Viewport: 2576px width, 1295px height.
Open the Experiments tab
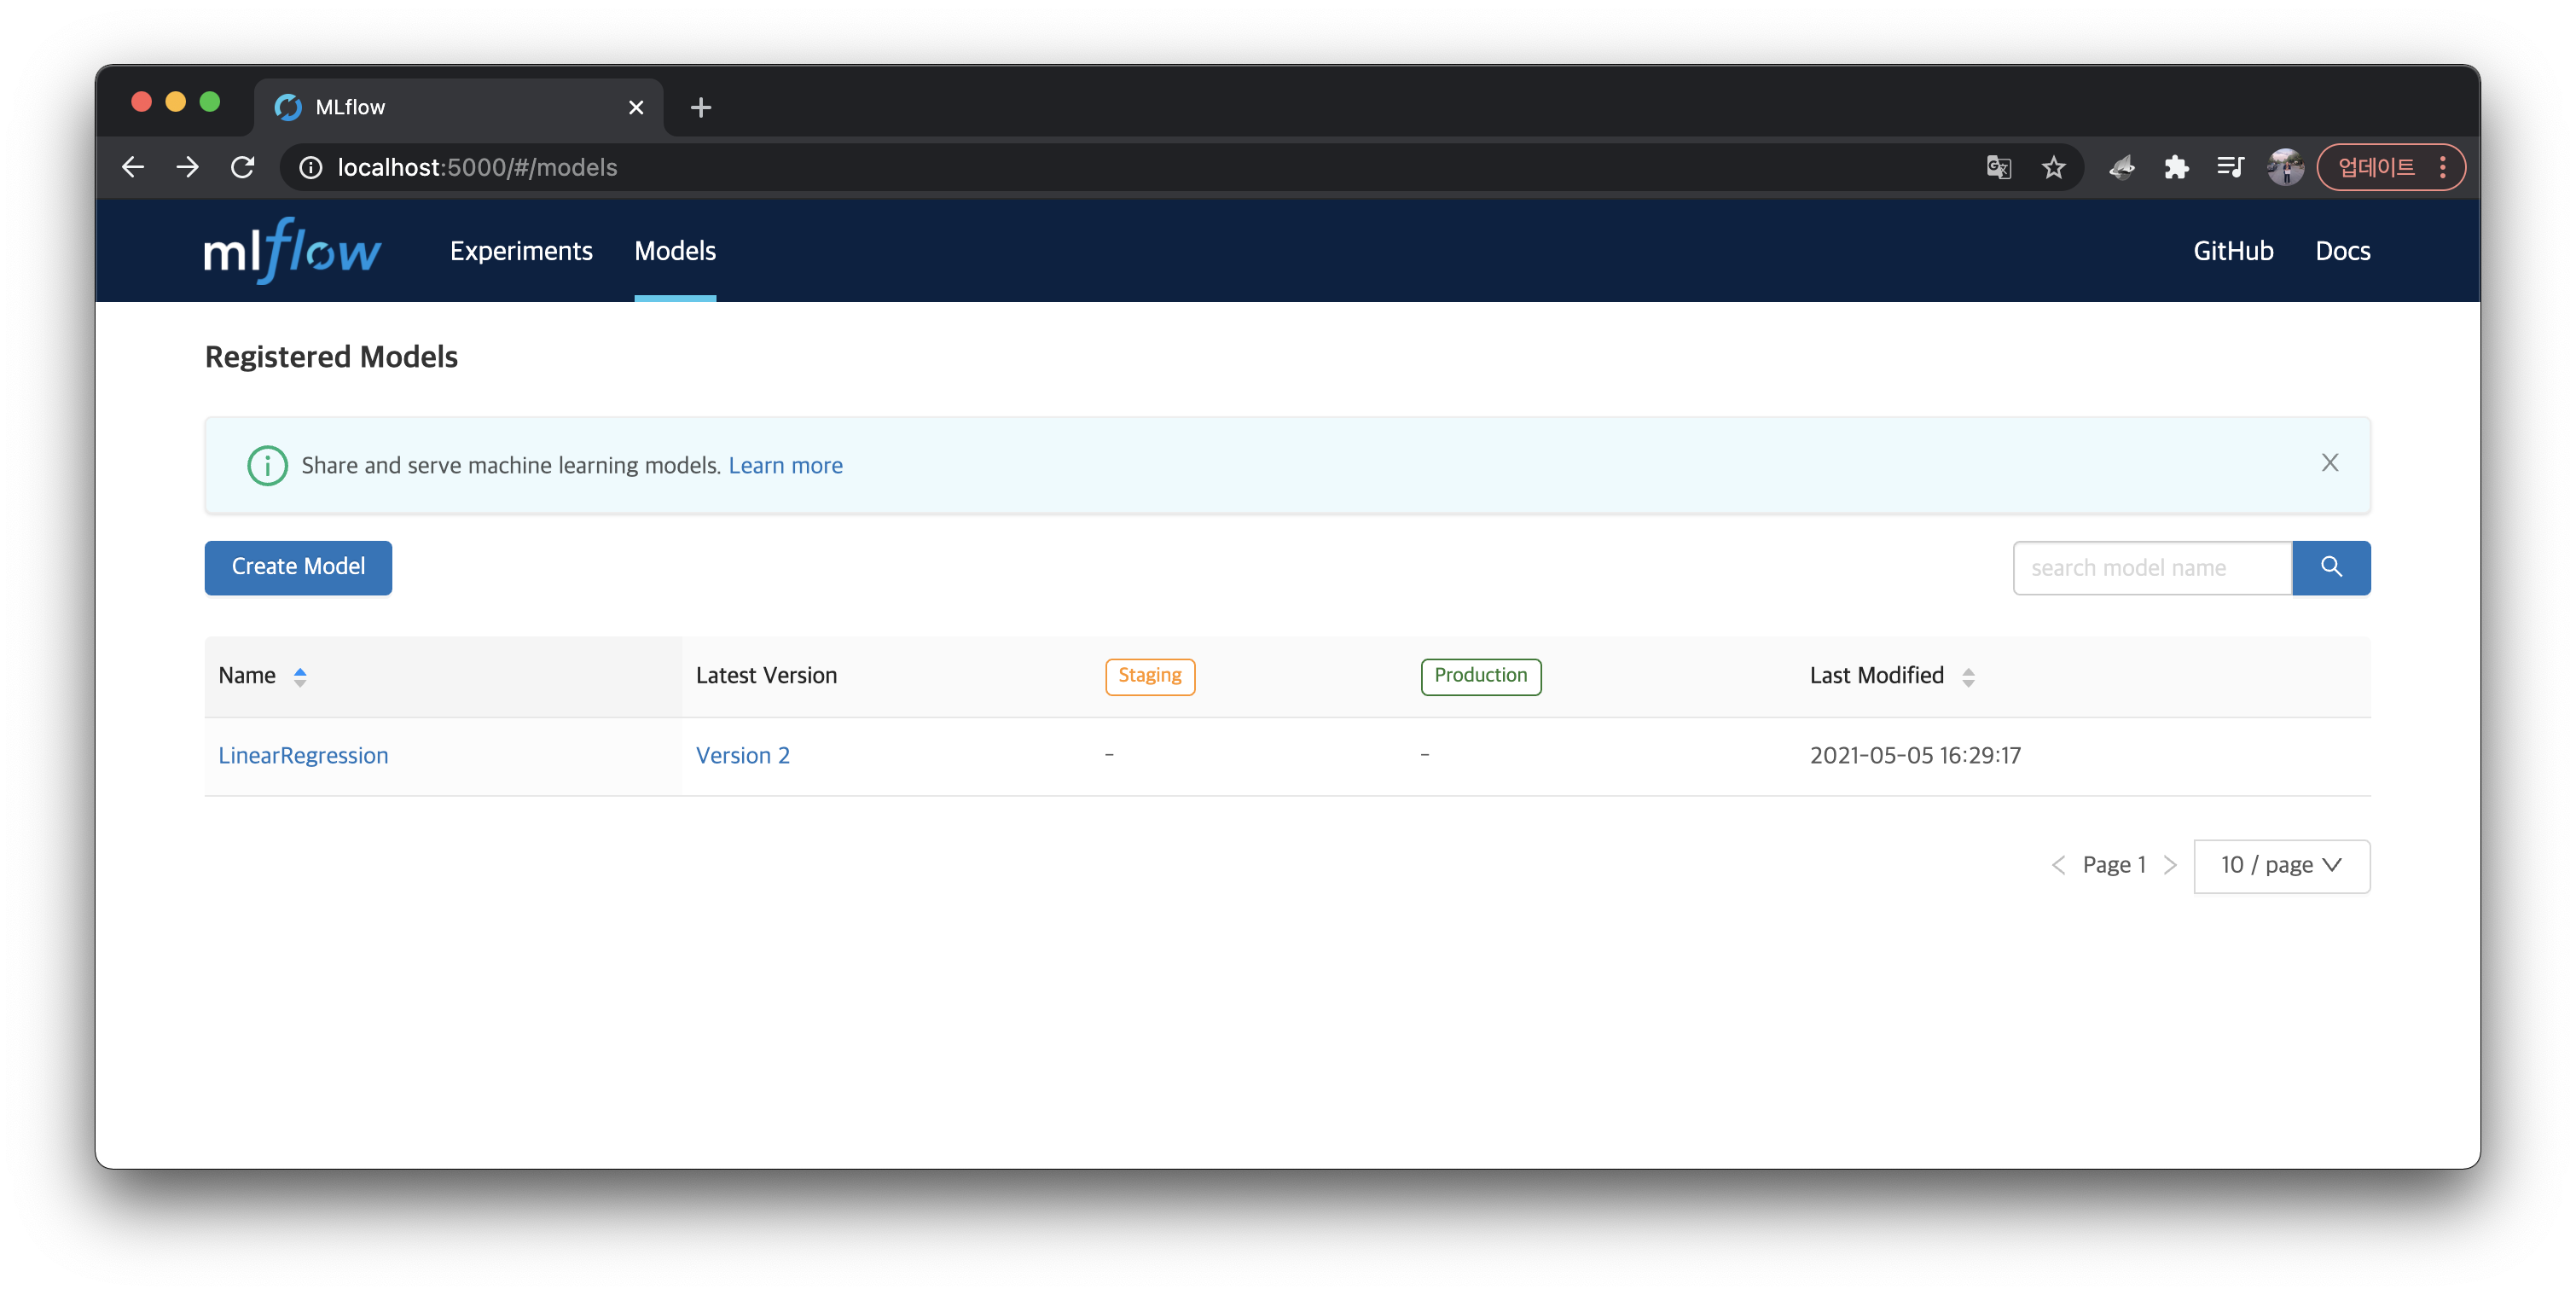(521, 251)
